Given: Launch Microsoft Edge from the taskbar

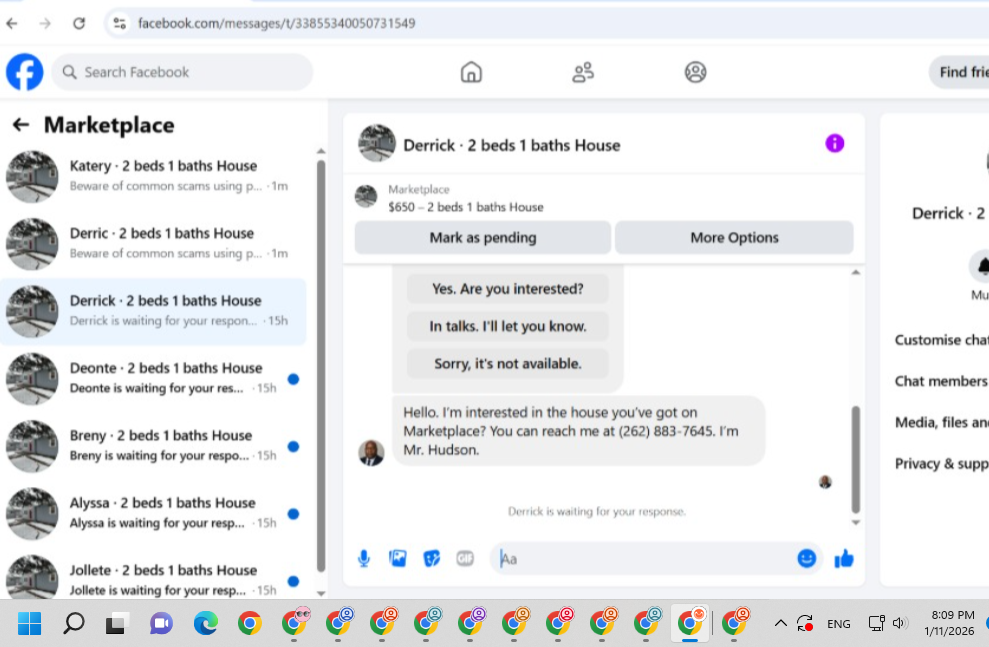Looking at the screenshot, I should pos(206,623).
